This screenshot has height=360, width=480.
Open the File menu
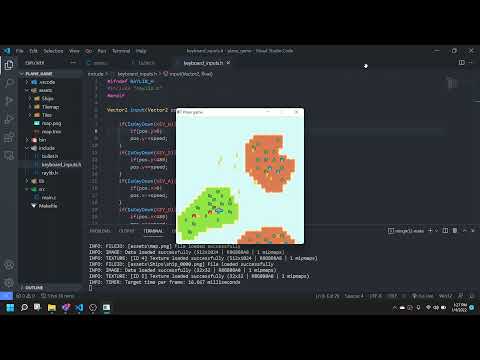coord(20,51)
